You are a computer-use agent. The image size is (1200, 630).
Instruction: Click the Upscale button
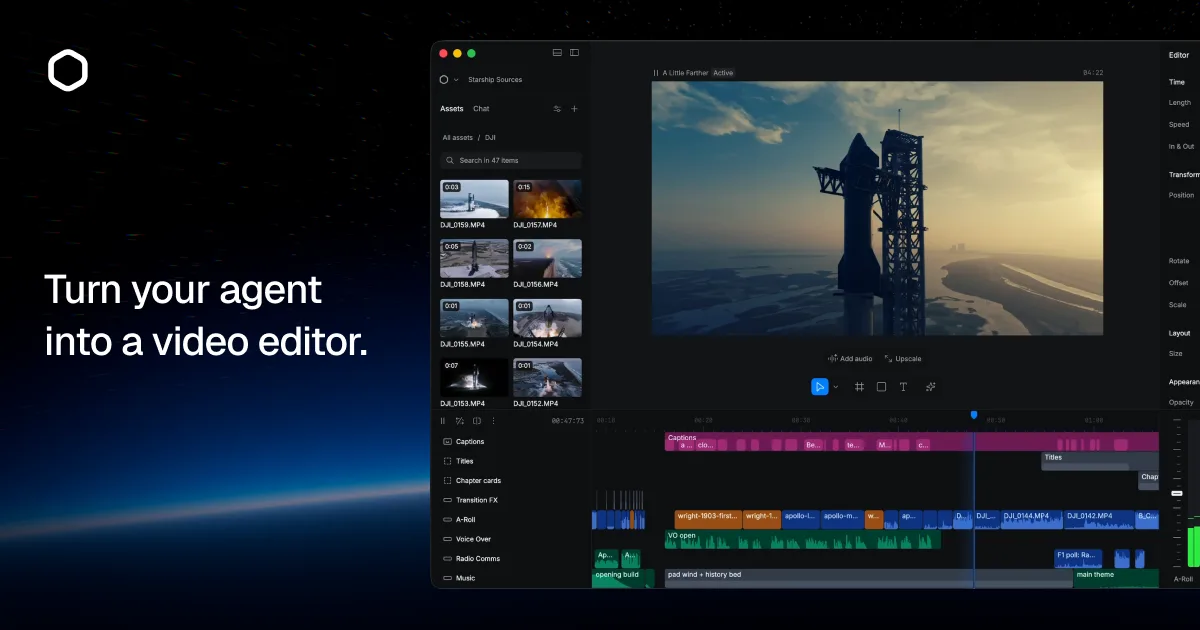click(x=903, y=359)
